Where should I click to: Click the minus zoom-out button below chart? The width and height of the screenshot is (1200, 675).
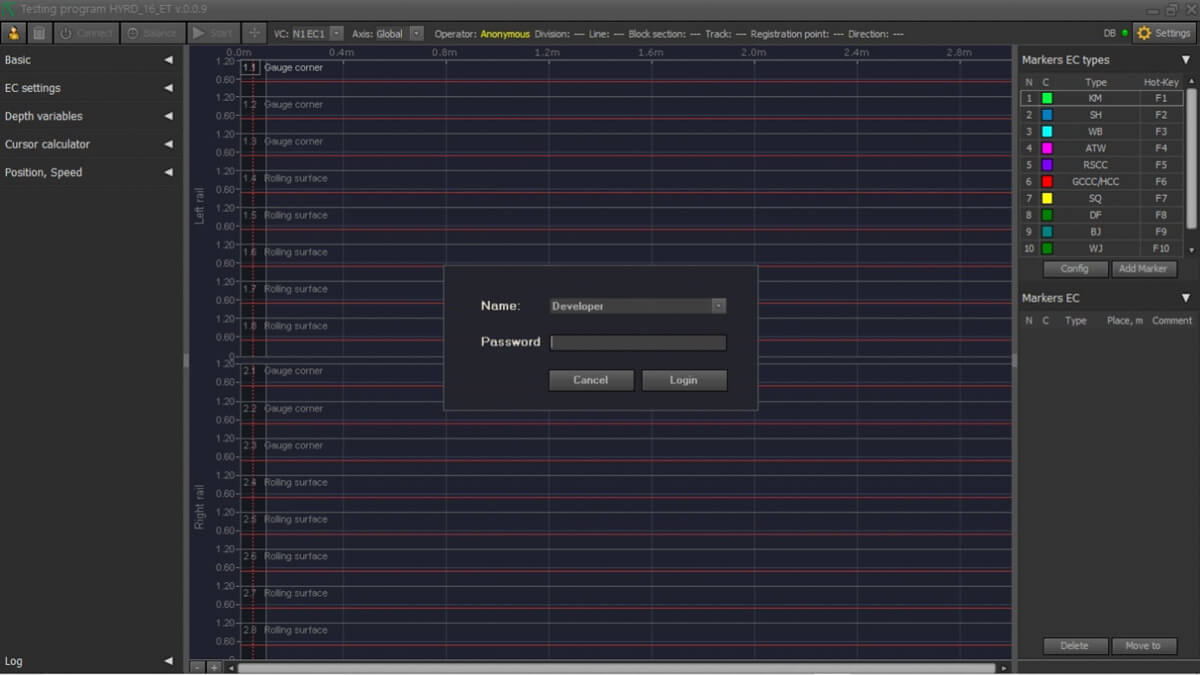pyautogui.click(x=197, y=667)
